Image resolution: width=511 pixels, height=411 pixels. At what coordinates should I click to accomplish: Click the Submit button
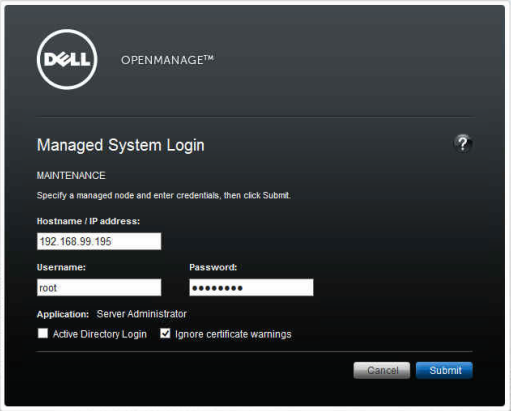(x=444, y=370)
